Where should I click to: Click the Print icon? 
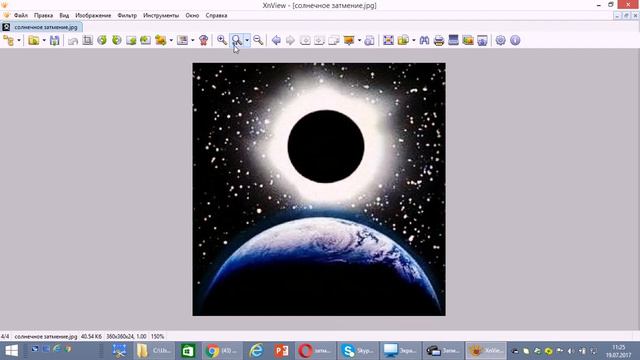pos(439,40)
